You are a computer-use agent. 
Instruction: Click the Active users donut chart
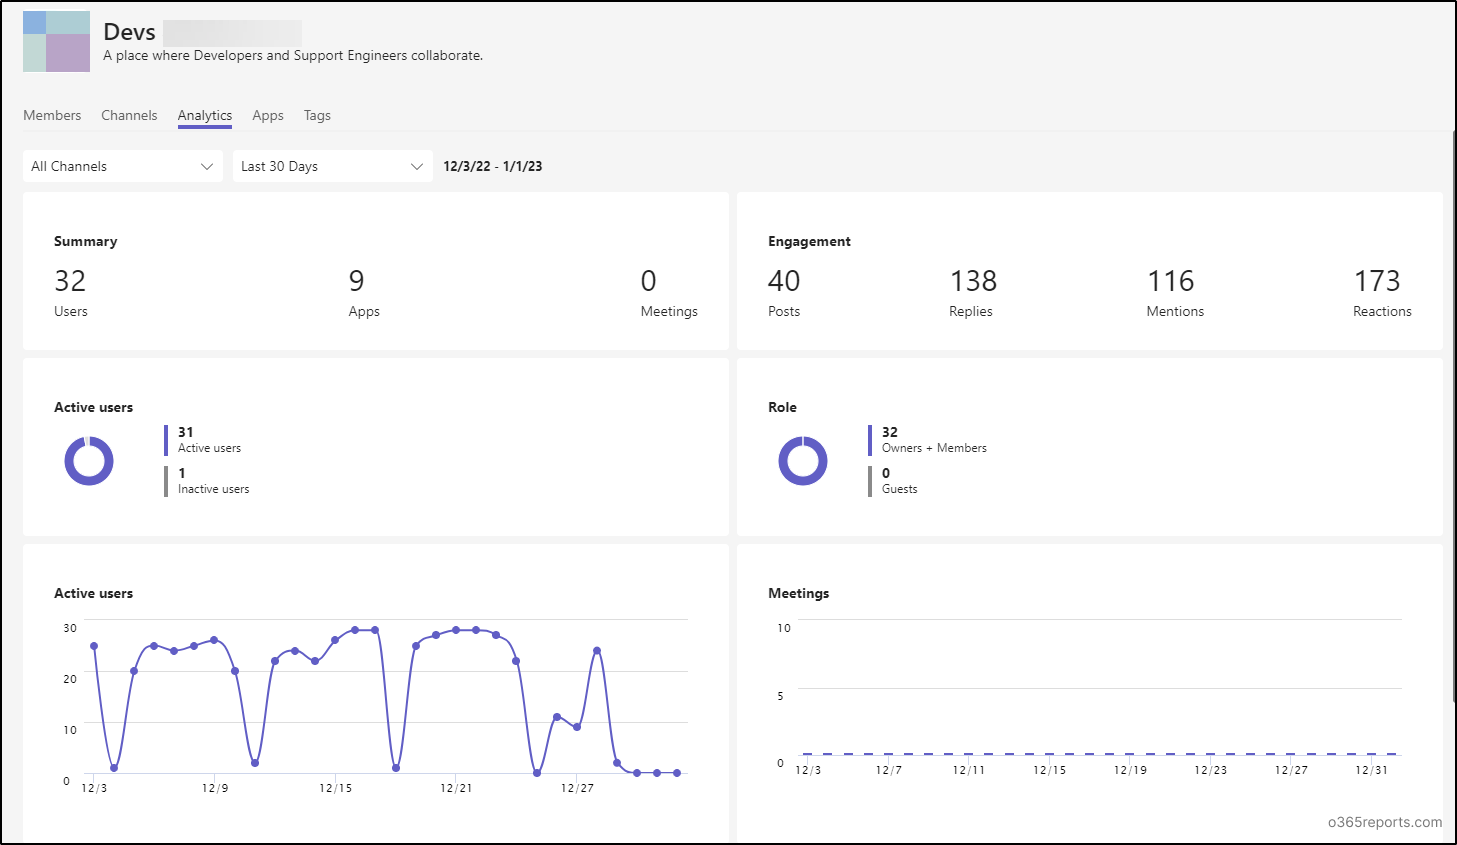pyautogui.click(x=89, y=461)
